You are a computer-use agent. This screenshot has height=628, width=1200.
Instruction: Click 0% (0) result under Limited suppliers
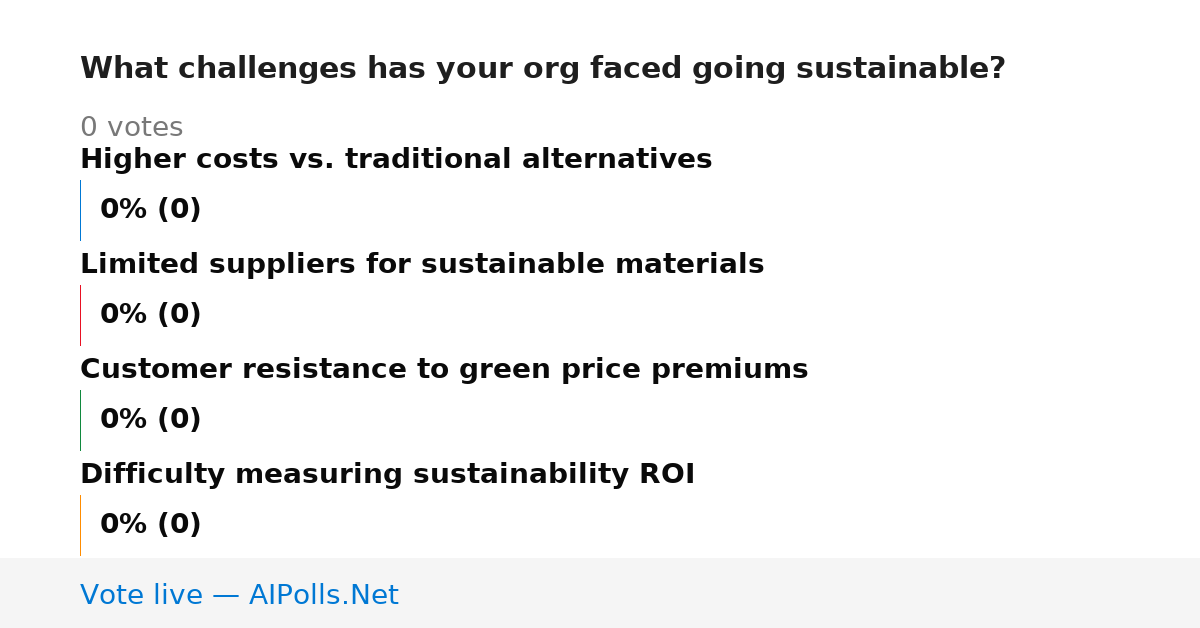click(150, 315)
